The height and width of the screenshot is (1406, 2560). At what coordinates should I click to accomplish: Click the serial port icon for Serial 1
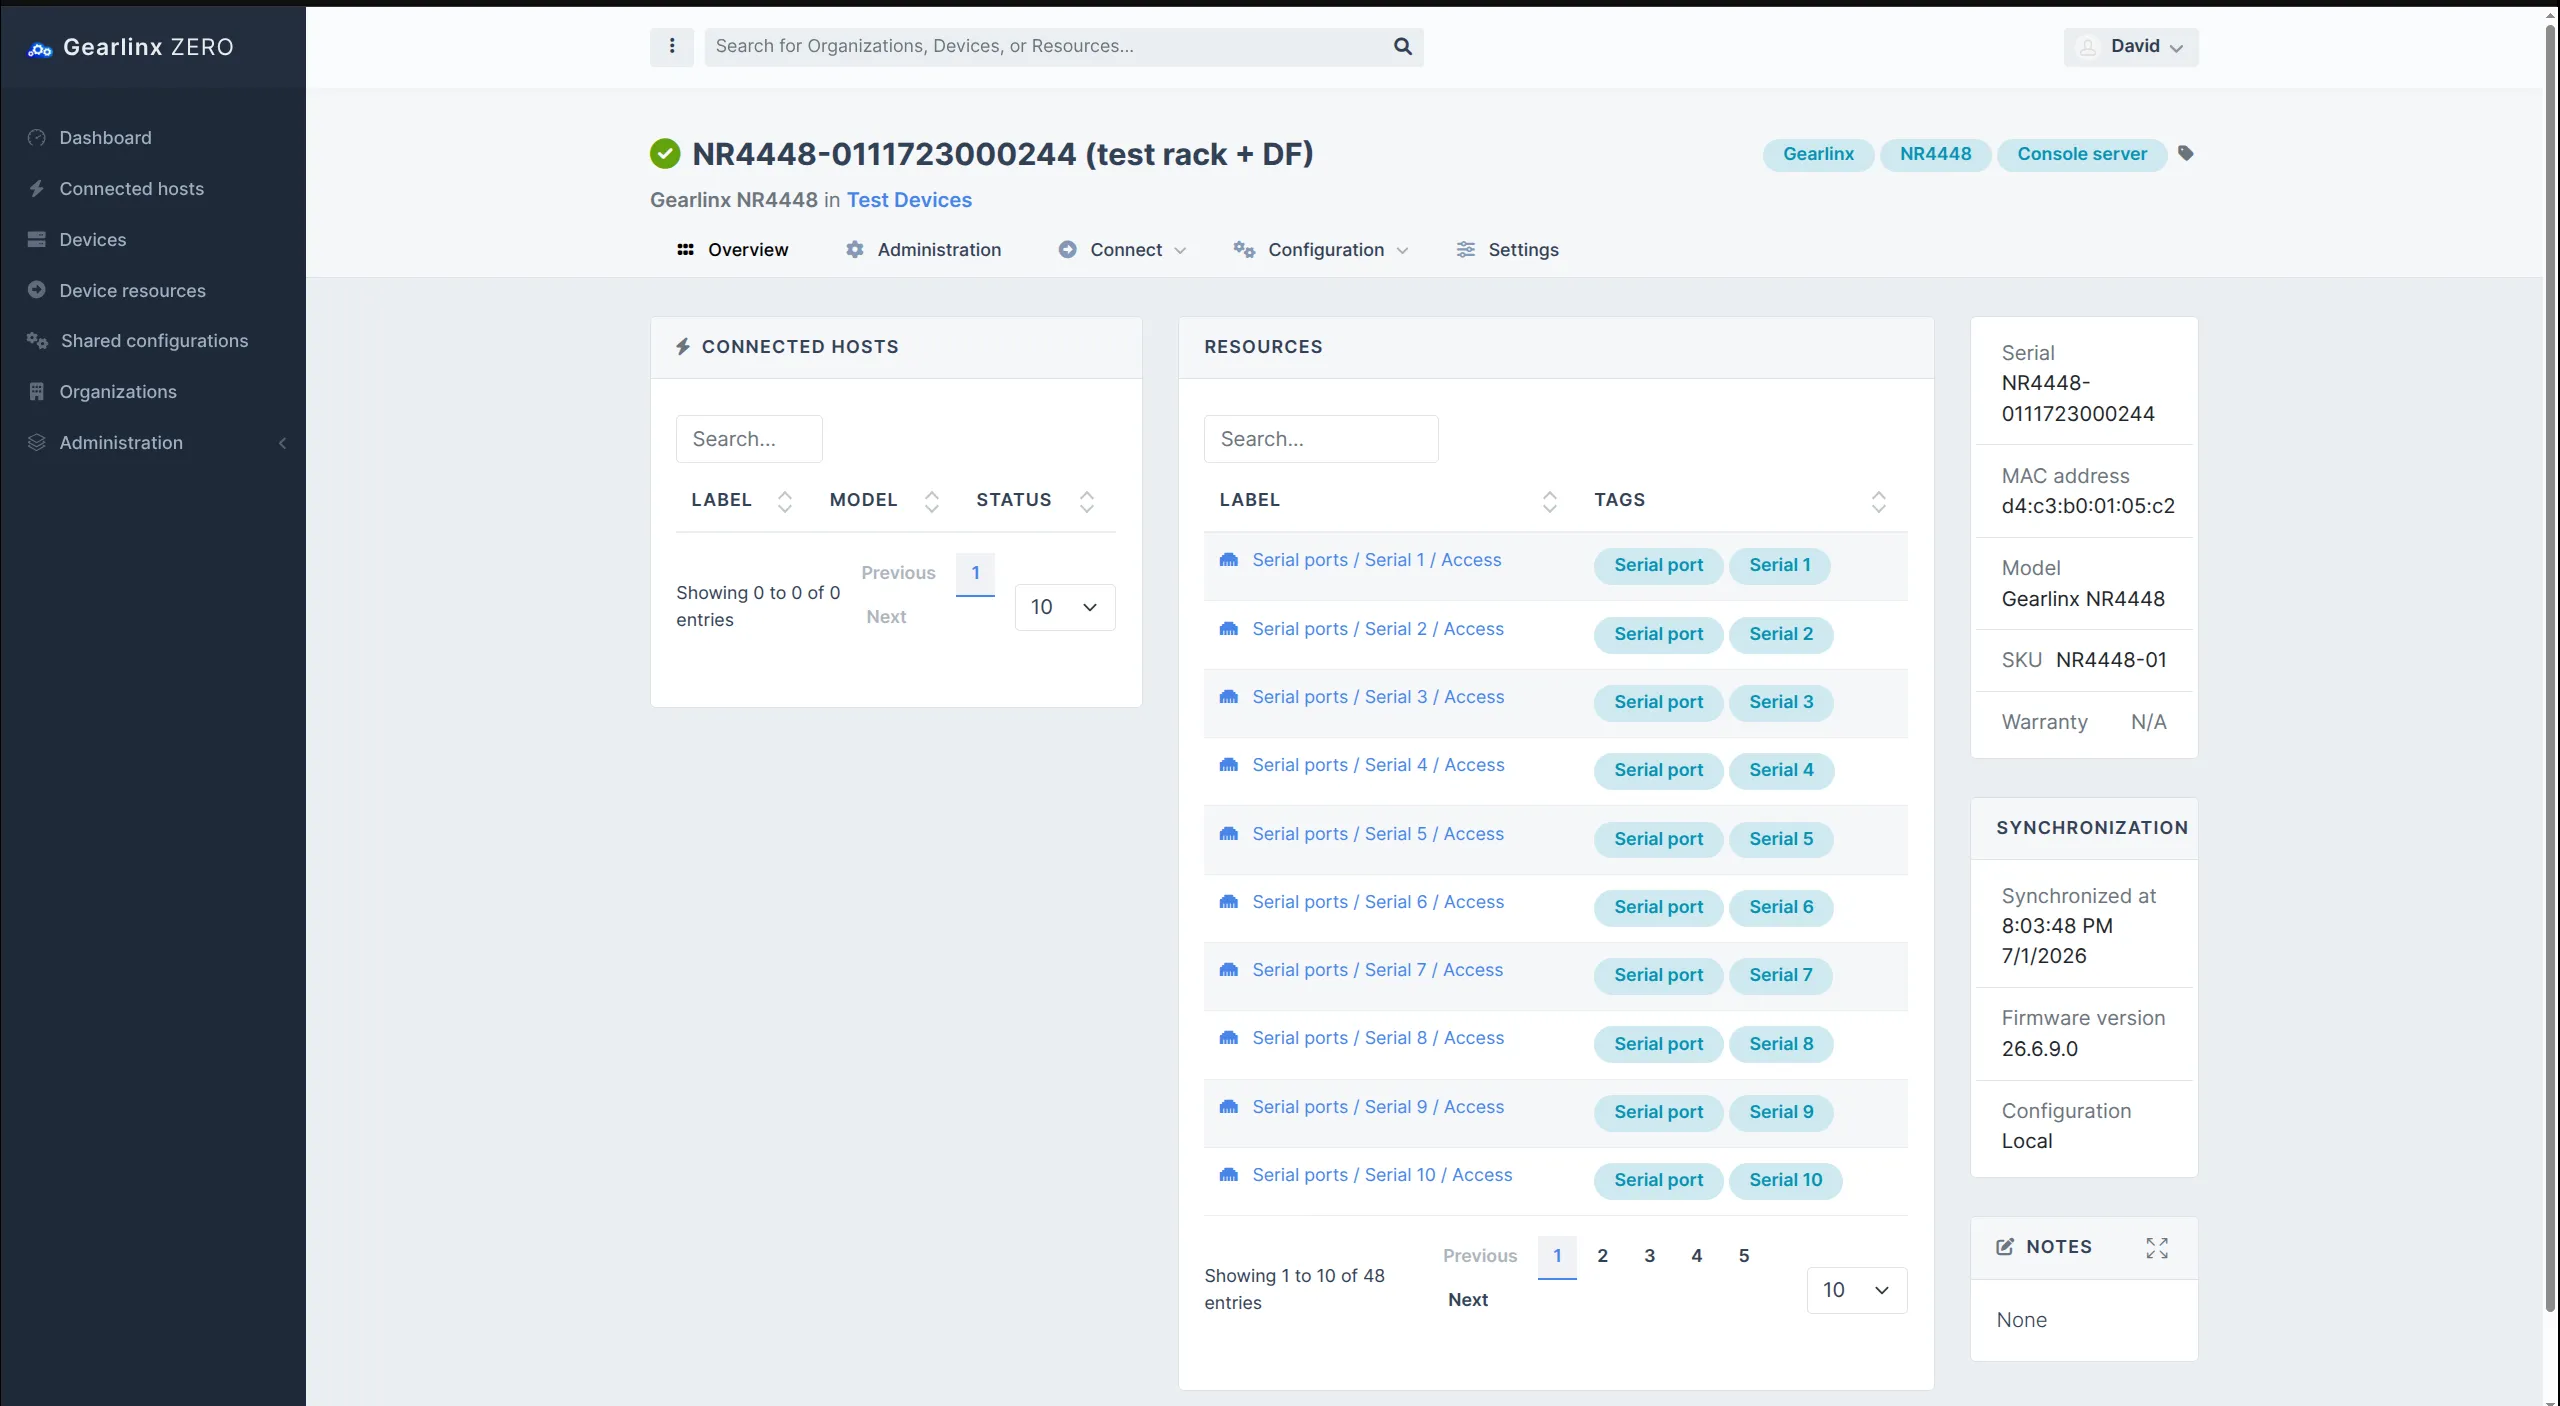pyautogui.click(x=1229, y=560)
